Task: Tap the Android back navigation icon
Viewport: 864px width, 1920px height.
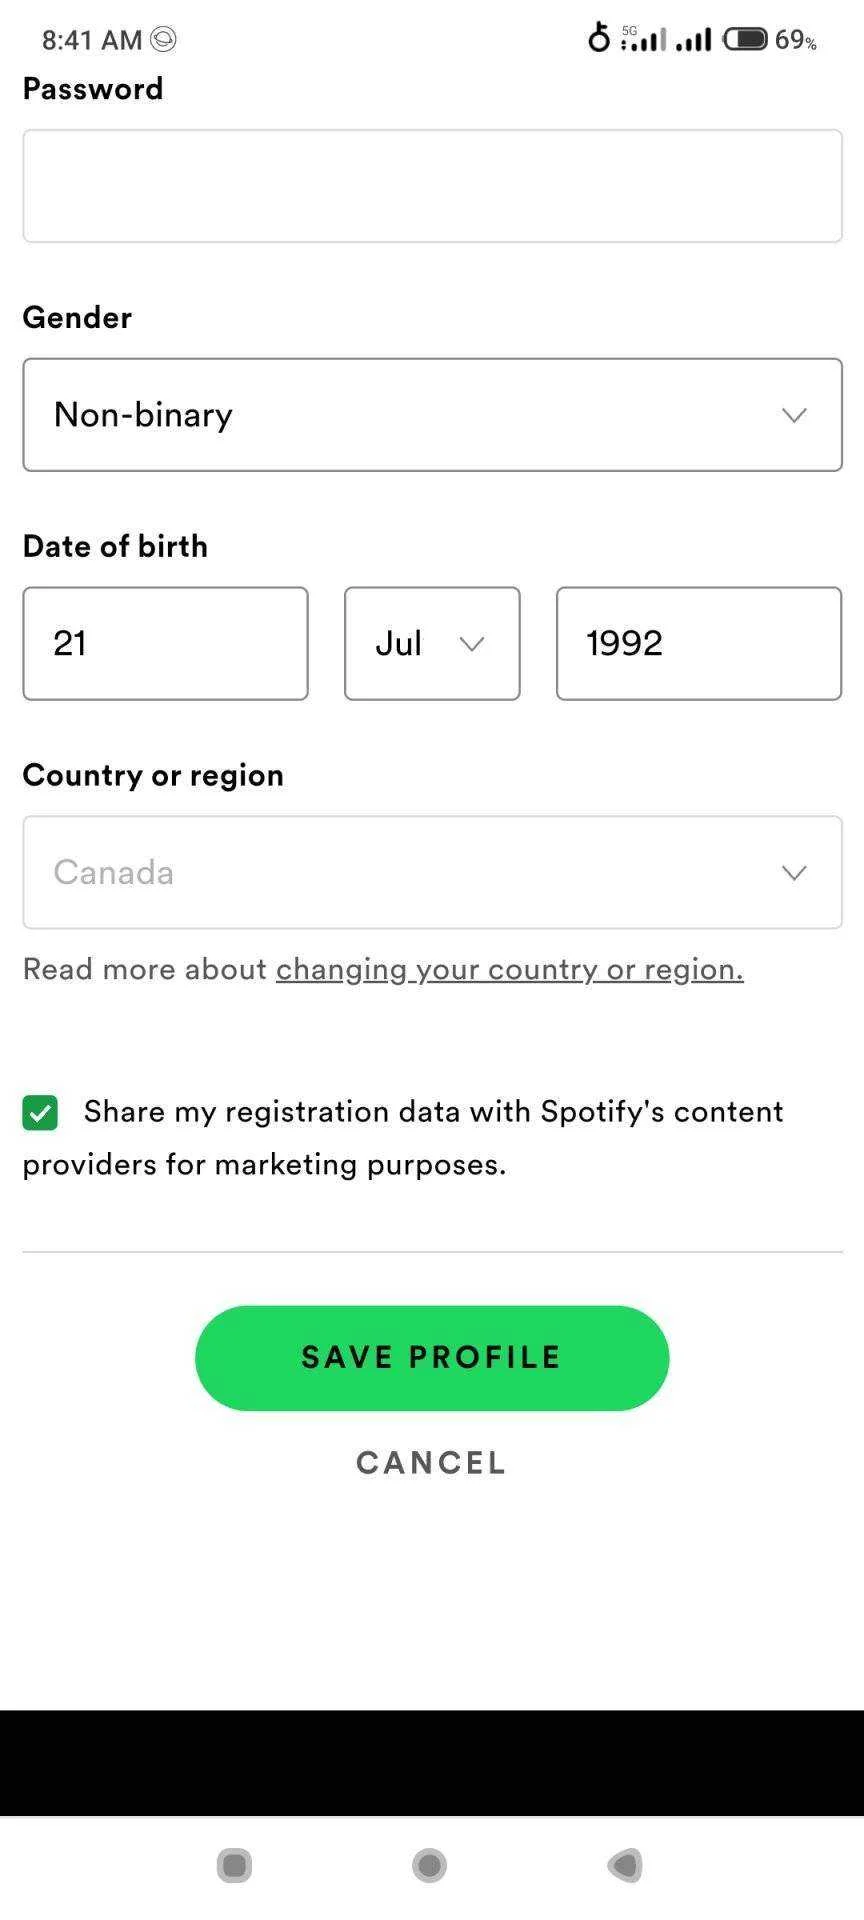Action: (x=625, y=1865)
